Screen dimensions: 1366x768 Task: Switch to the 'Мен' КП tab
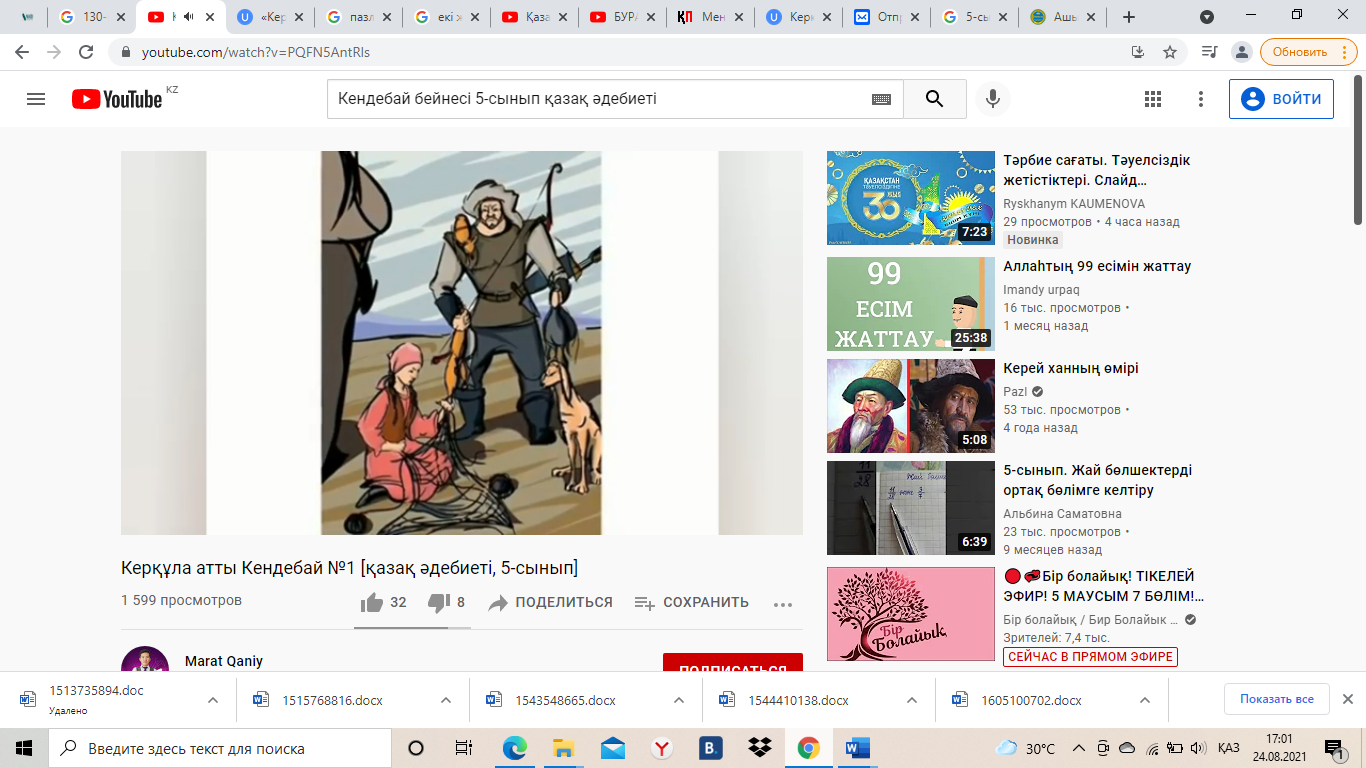click(711, 17)
